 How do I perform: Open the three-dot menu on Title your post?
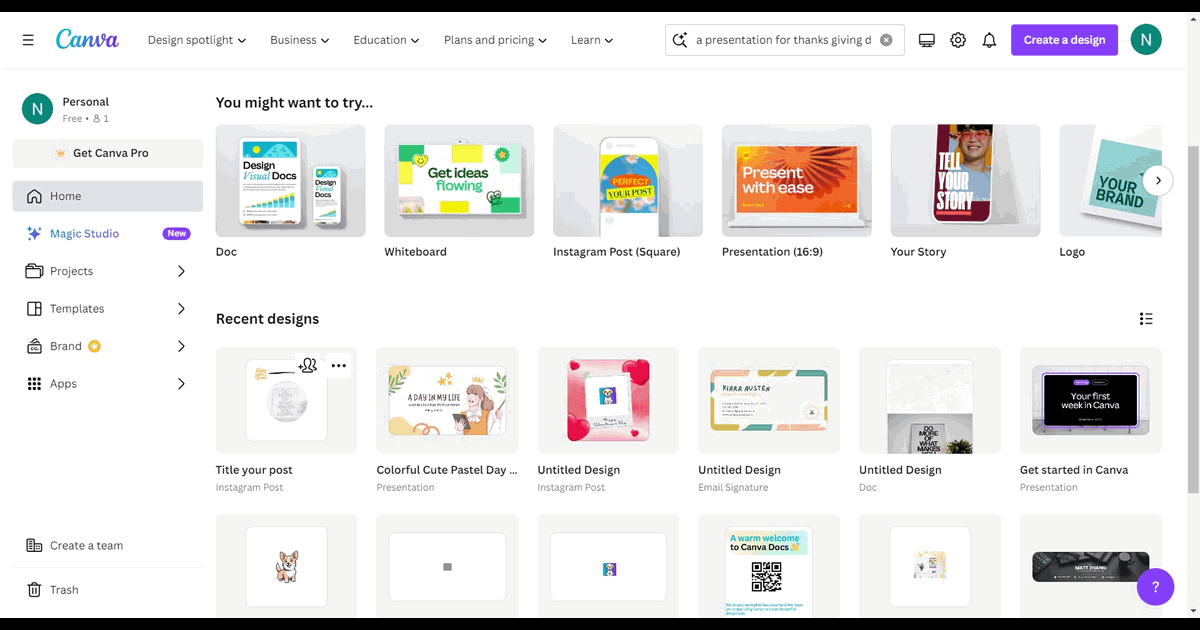pyautogui.click(x=339, y=366)
